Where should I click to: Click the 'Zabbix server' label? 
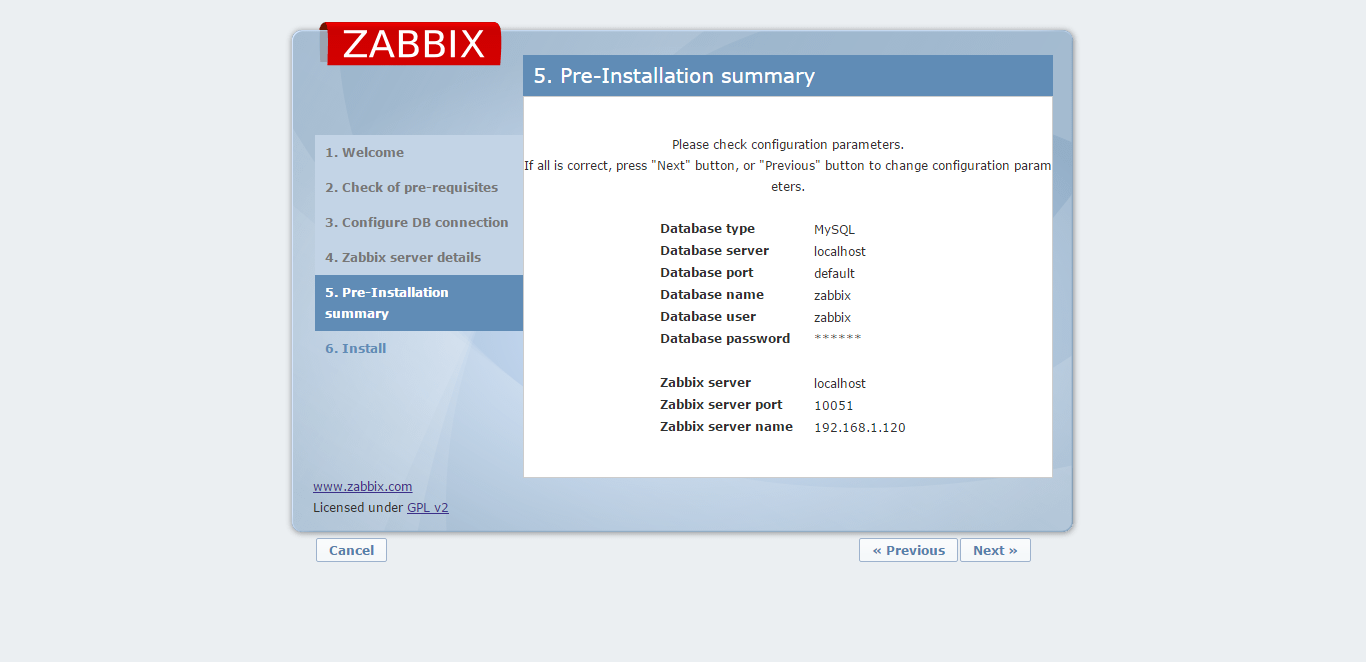click(706, 383)
